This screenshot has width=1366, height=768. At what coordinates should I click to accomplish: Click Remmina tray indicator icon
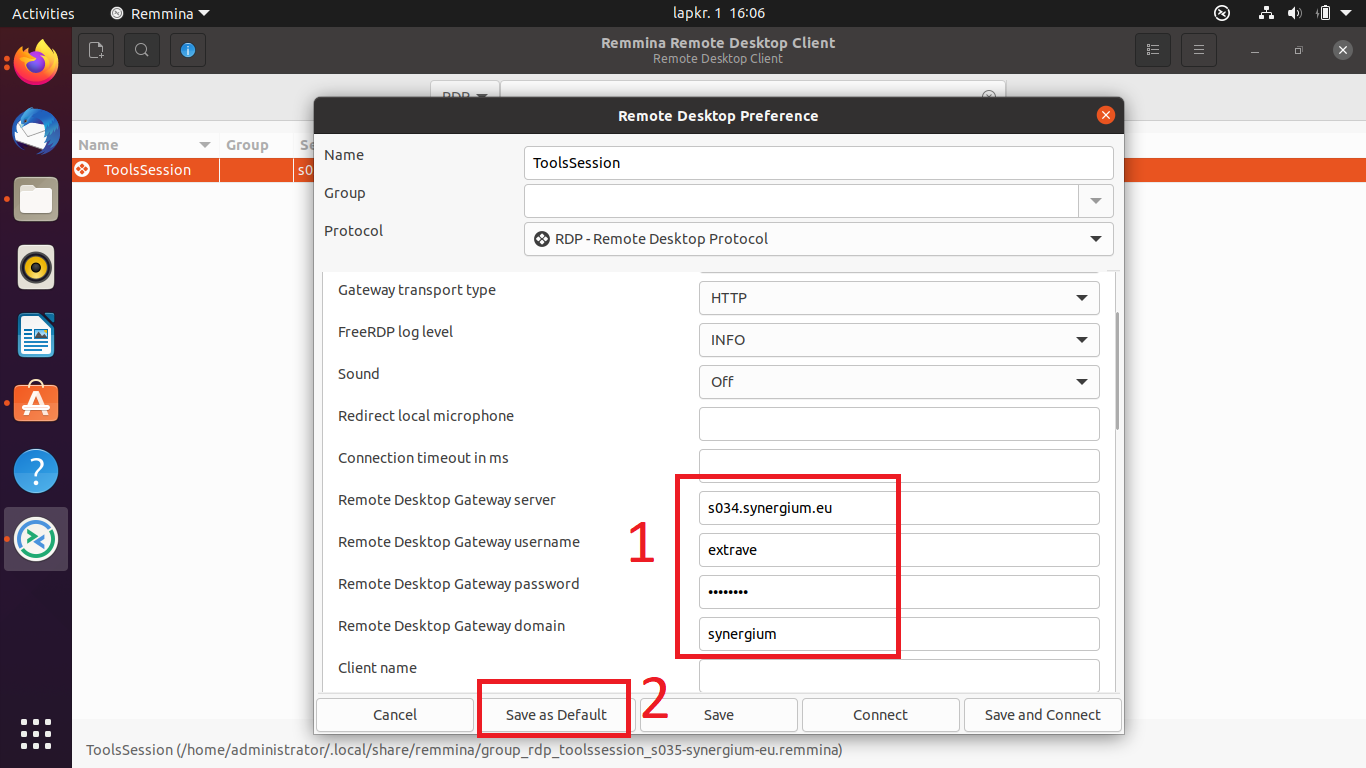point(1221,13)
